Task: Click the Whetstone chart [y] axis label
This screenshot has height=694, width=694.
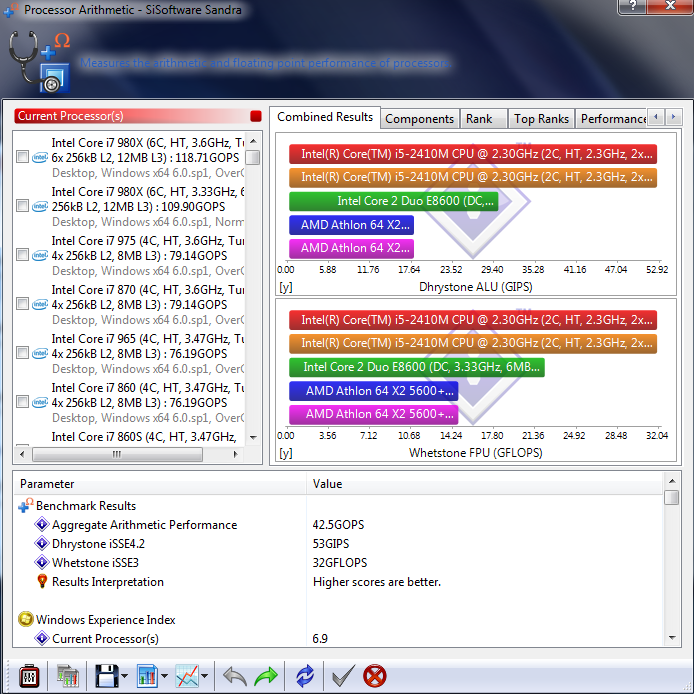Action: click(x=285, y=453)
